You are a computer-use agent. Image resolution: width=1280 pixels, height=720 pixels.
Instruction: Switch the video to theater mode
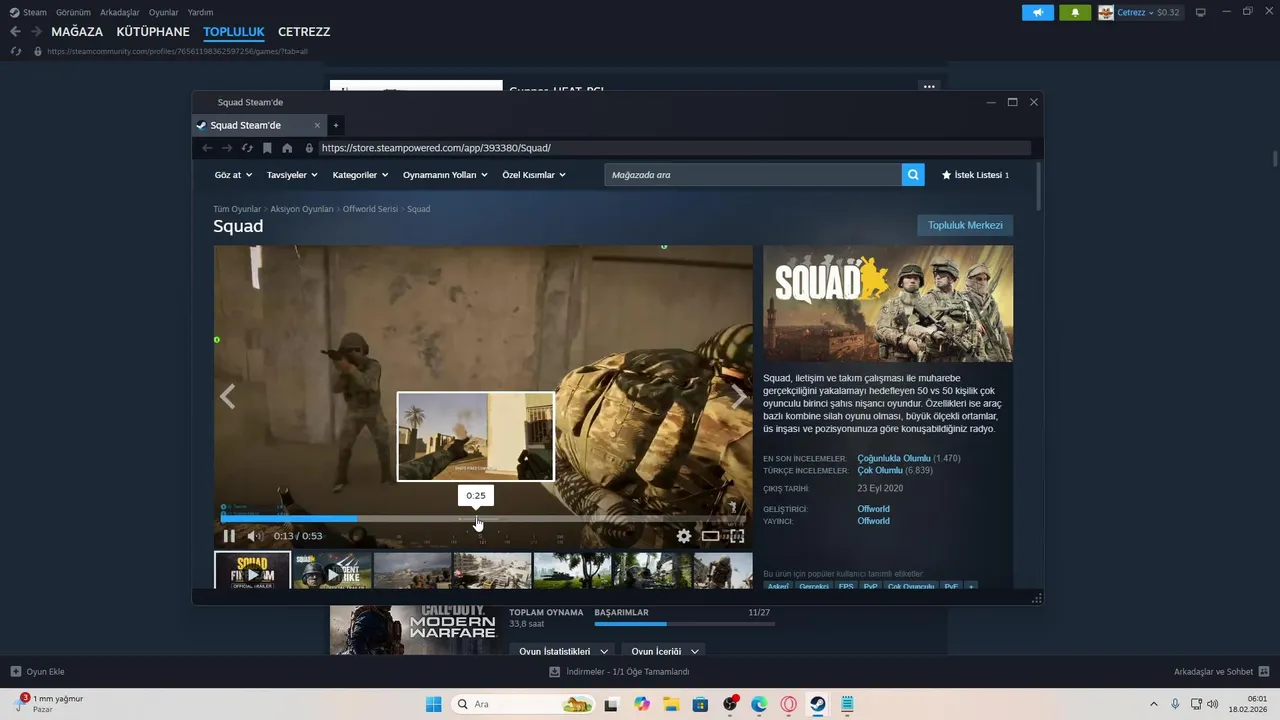tap(710, 536)
